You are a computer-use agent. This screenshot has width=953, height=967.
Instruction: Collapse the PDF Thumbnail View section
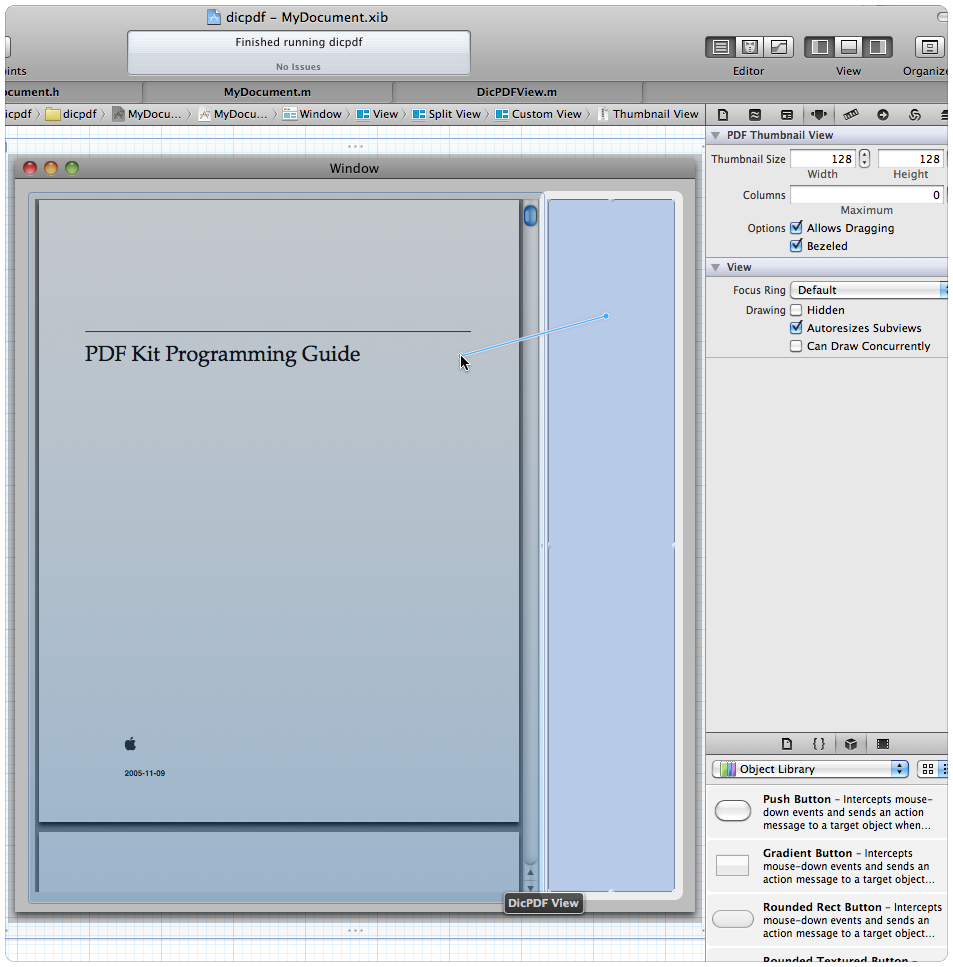point(716,134)
